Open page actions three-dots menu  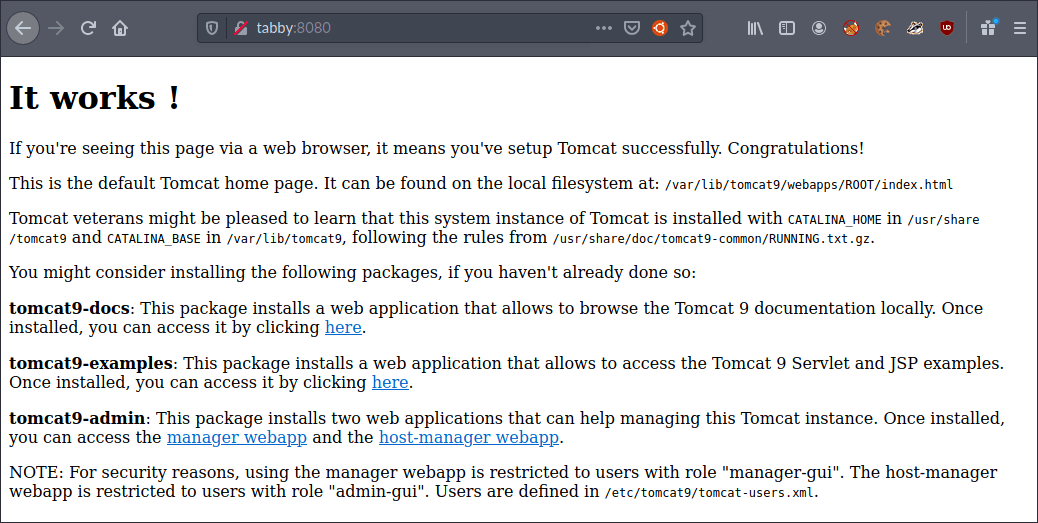tap(604, 28)
